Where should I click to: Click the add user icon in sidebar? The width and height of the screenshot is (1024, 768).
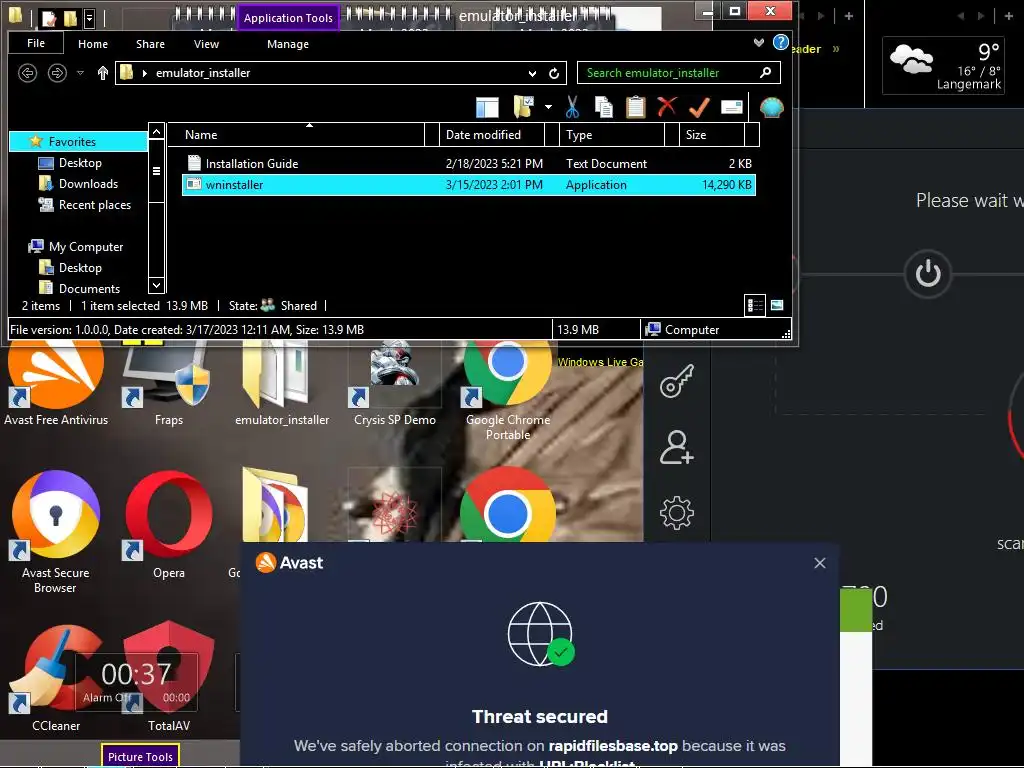pyautogui.click(x=677, y=447)
